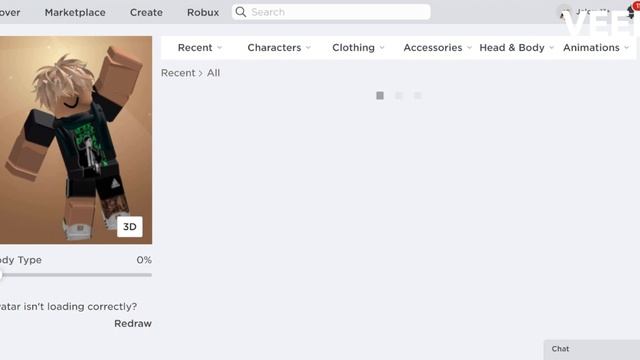
Task: Focus the Search input field
Action: (331, 12)
